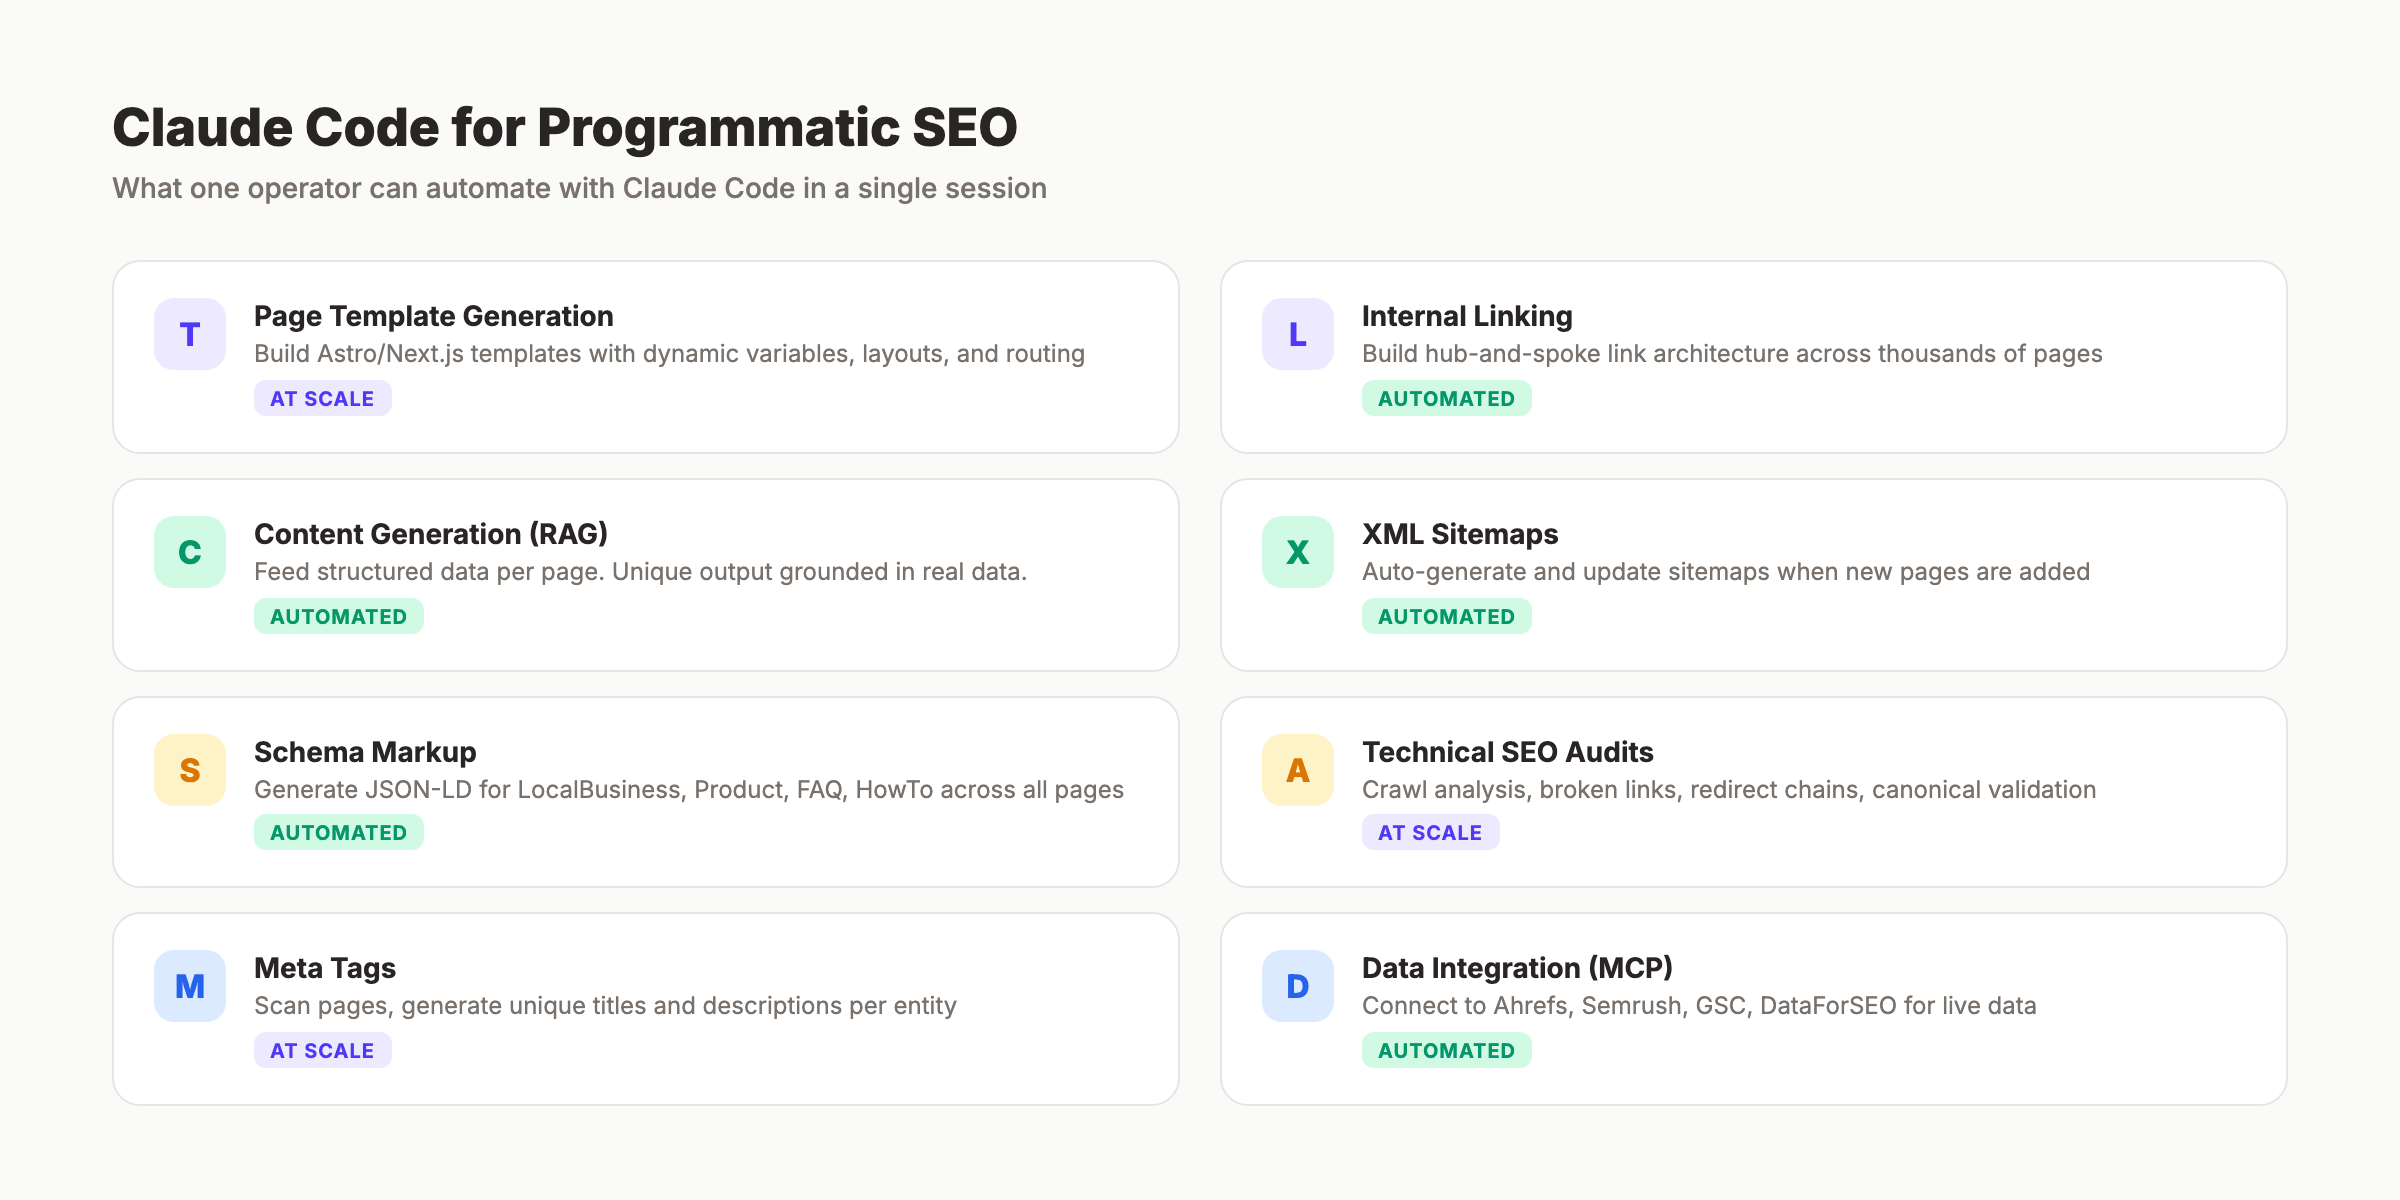The image size is (2400, 1200).
Task: Open the Internal Linking section
Action: click(x=1754, y=356)
